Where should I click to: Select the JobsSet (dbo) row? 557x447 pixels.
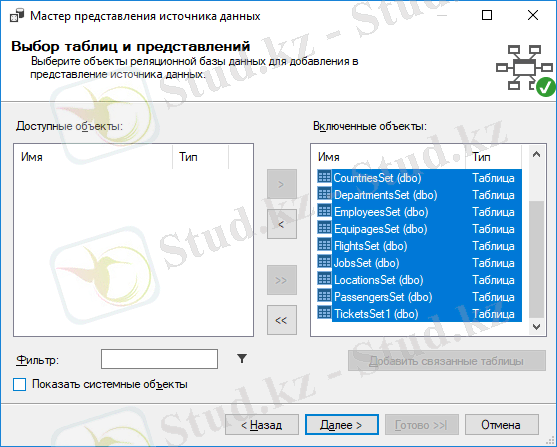click(419, 263)
